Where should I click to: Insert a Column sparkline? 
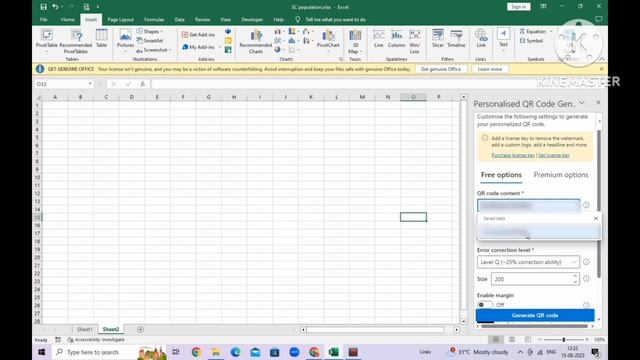(x=396, y=39)
